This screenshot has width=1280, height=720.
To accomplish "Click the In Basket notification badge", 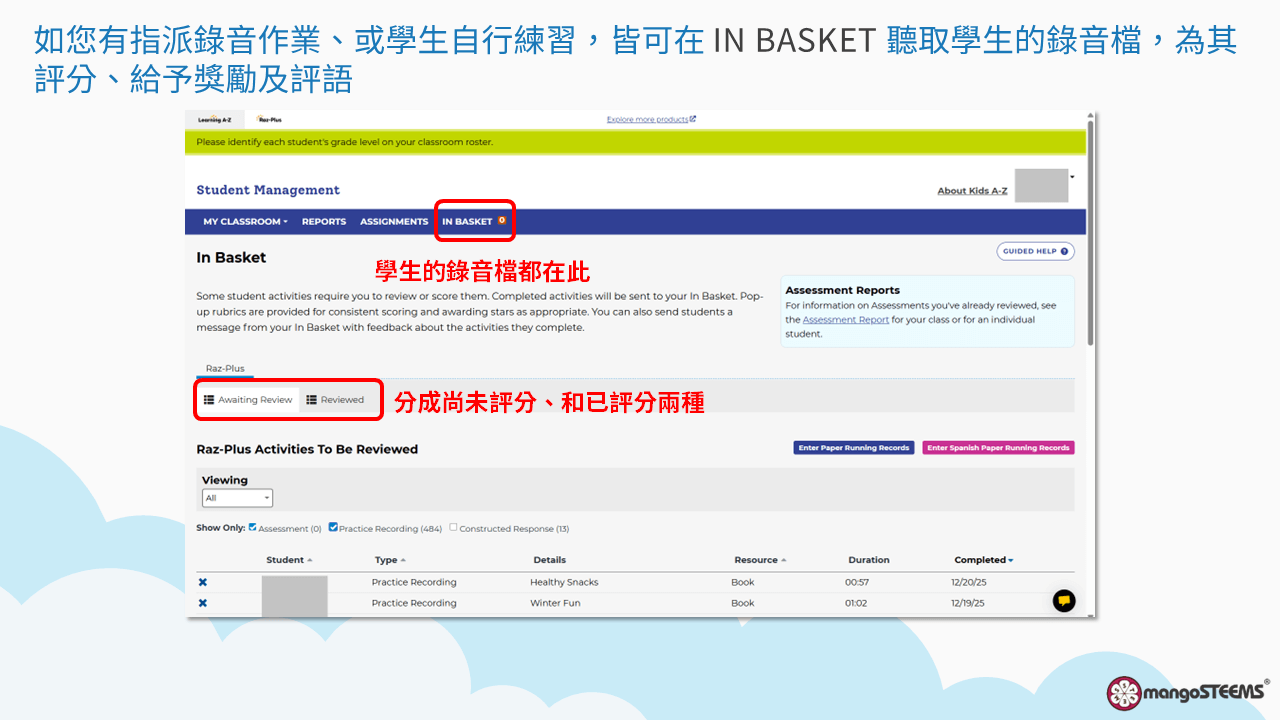I will tap(502, 221).
